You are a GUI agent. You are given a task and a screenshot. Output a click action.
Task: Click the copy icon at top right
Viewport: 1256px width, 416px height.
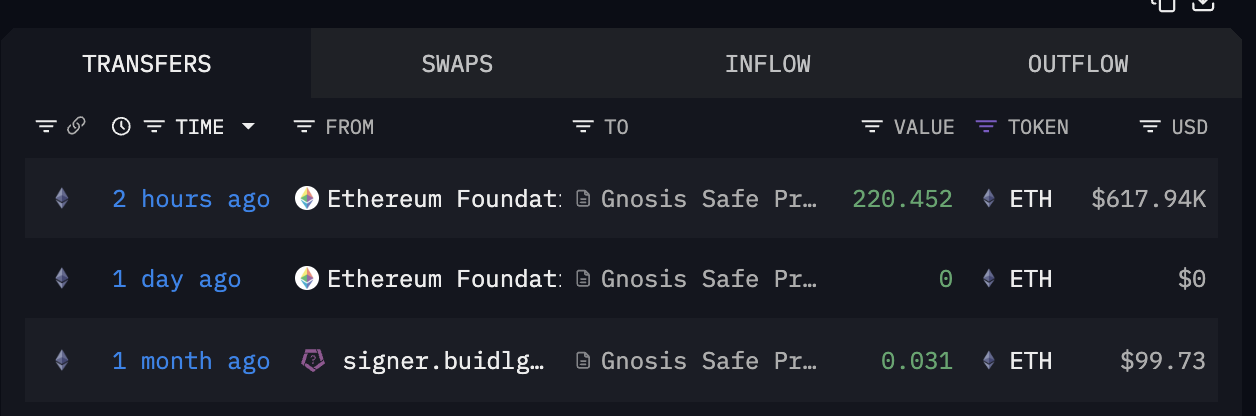pos(1162,4)
